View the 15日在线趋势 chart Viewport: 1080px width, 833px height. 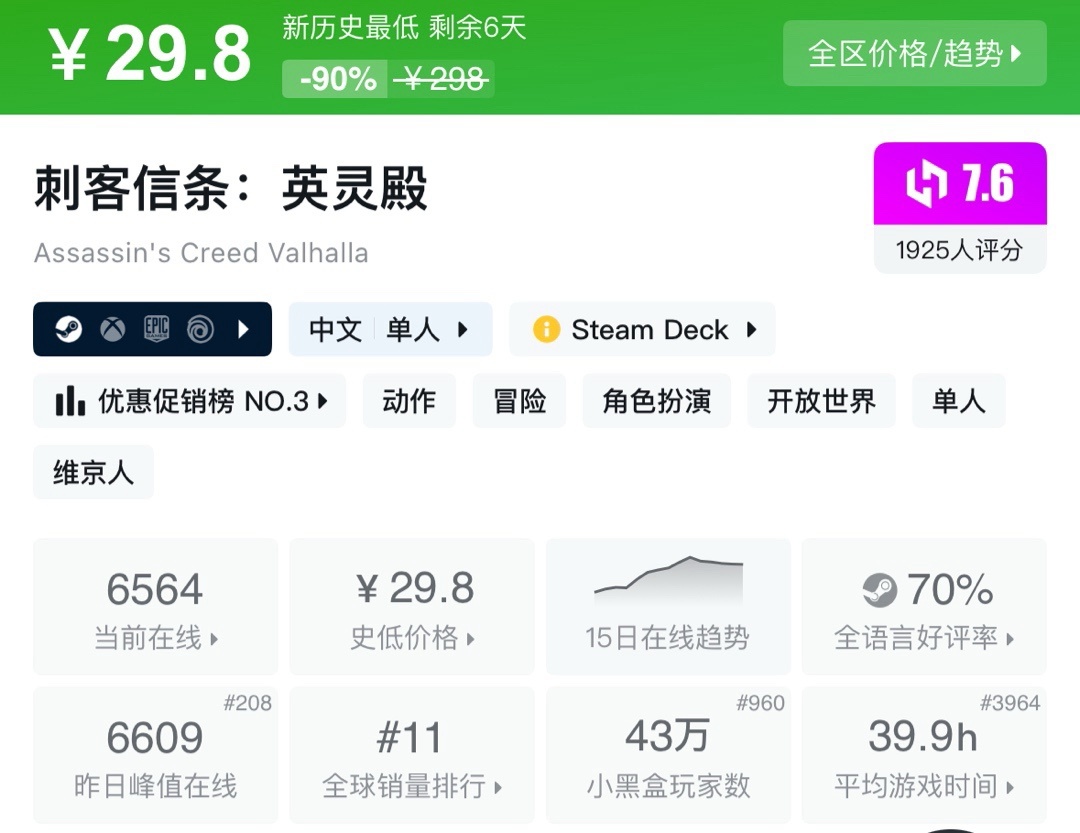[x=667, y=606]
